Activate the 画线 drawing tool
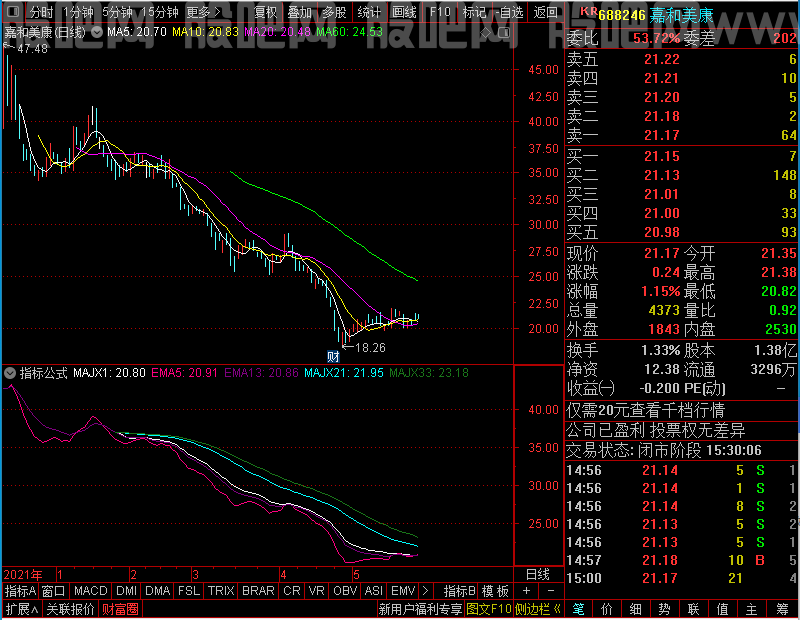Screen dimensions: 800x620 (x=404, y=12)
